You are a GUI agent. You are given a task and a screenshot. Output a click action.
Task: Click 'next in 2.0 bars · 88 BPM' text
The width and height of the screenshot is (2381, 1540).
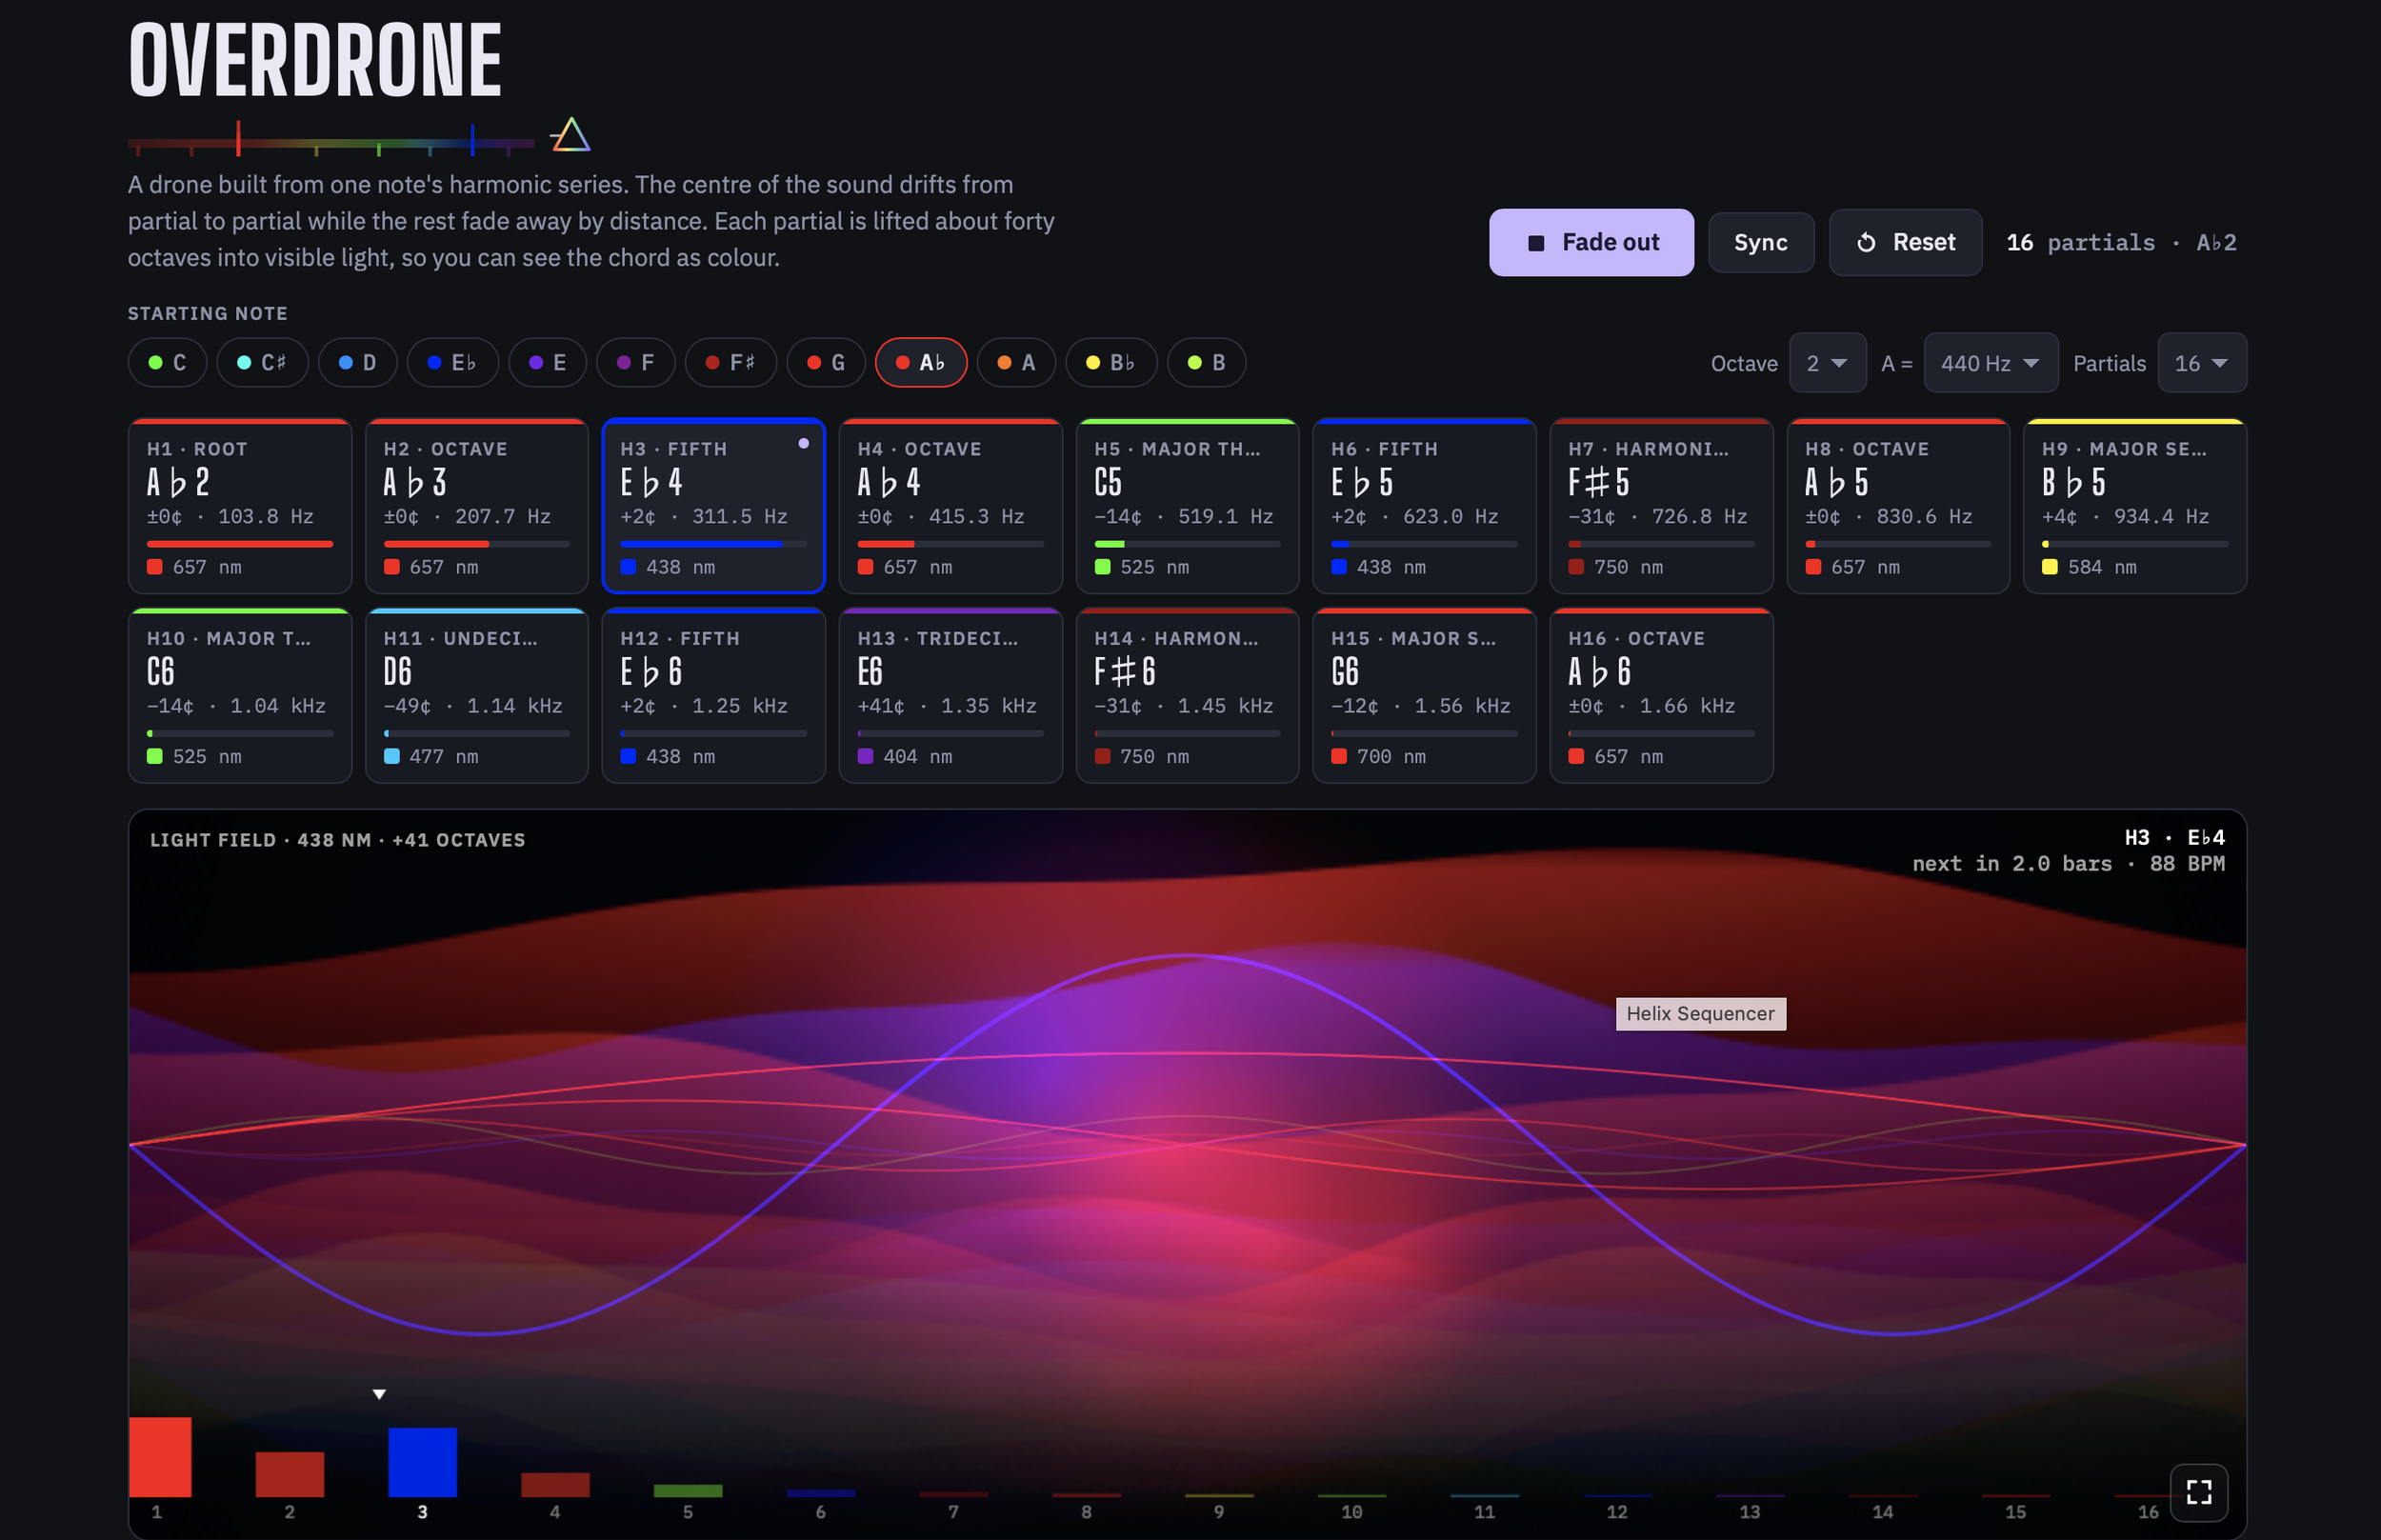pos(2068,863)
